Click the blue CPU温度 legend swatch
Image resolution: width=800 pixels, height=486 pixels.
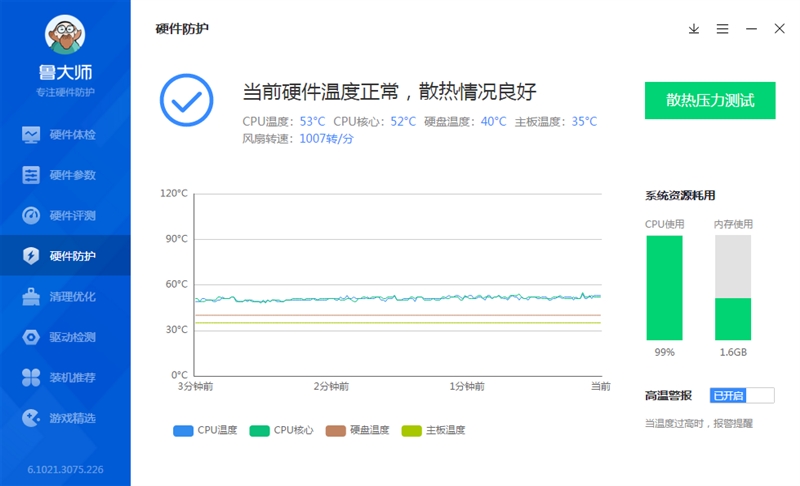click(183, 430)
